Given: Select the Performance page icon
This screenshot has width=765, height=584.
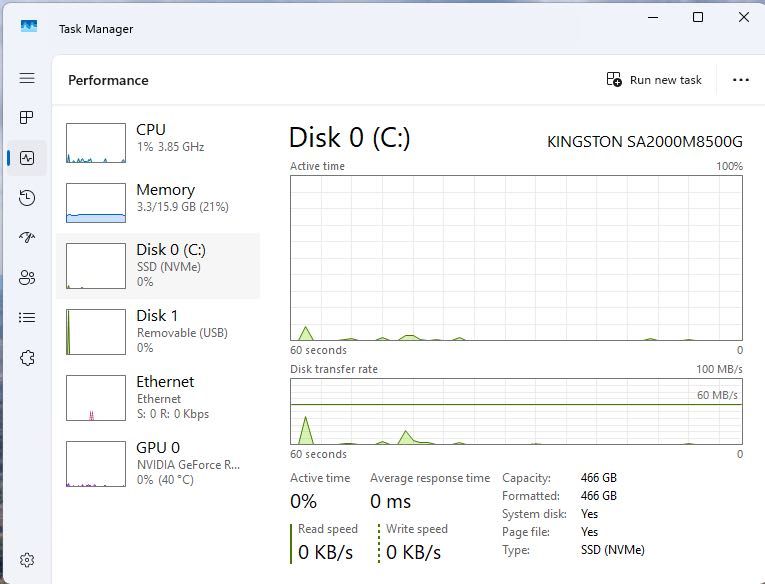Looking at the screenshot, I should (x=27, y=158).
